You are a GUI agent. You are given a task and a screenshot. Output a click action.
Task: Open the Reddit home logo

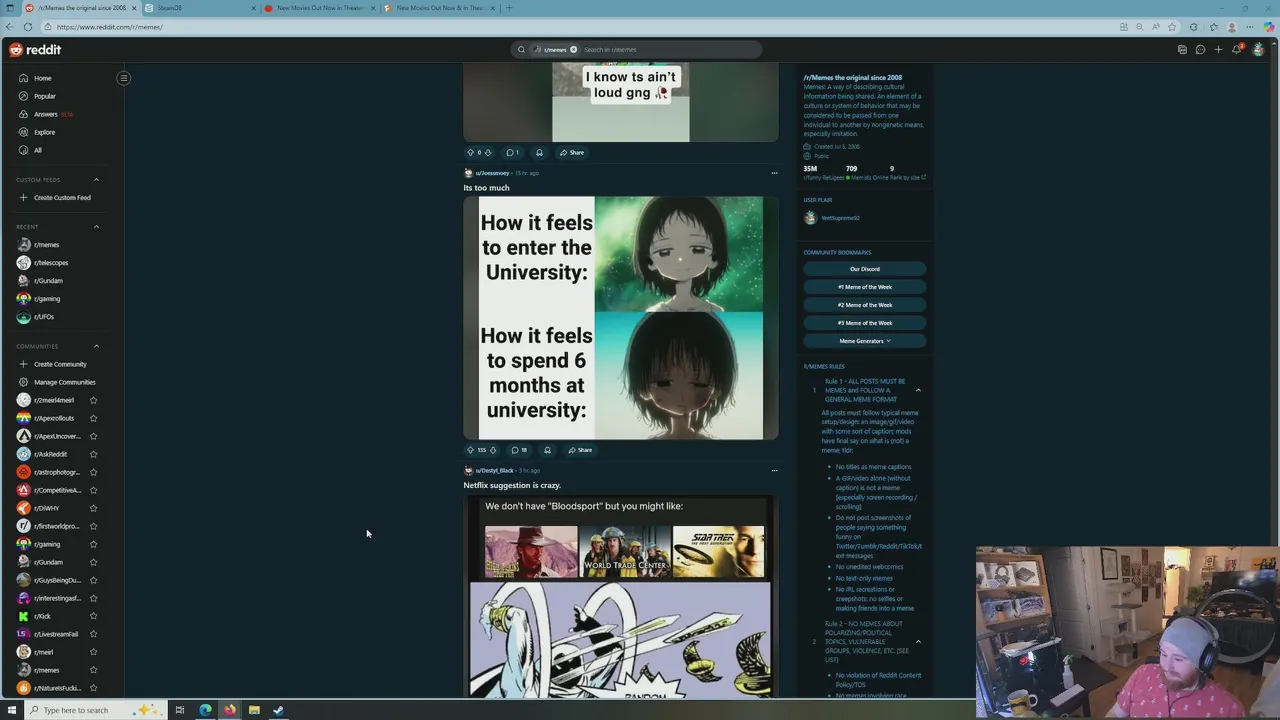point(35,49)
